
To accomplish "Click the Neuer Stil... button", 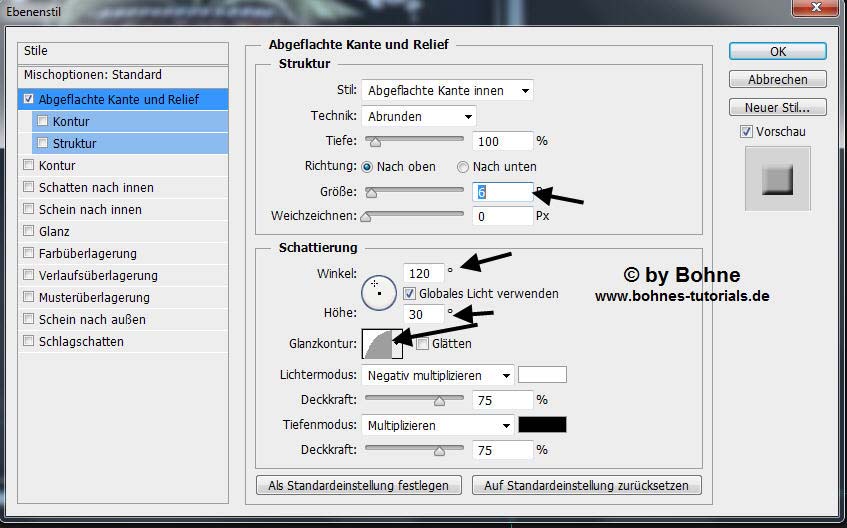I will 777,107.
